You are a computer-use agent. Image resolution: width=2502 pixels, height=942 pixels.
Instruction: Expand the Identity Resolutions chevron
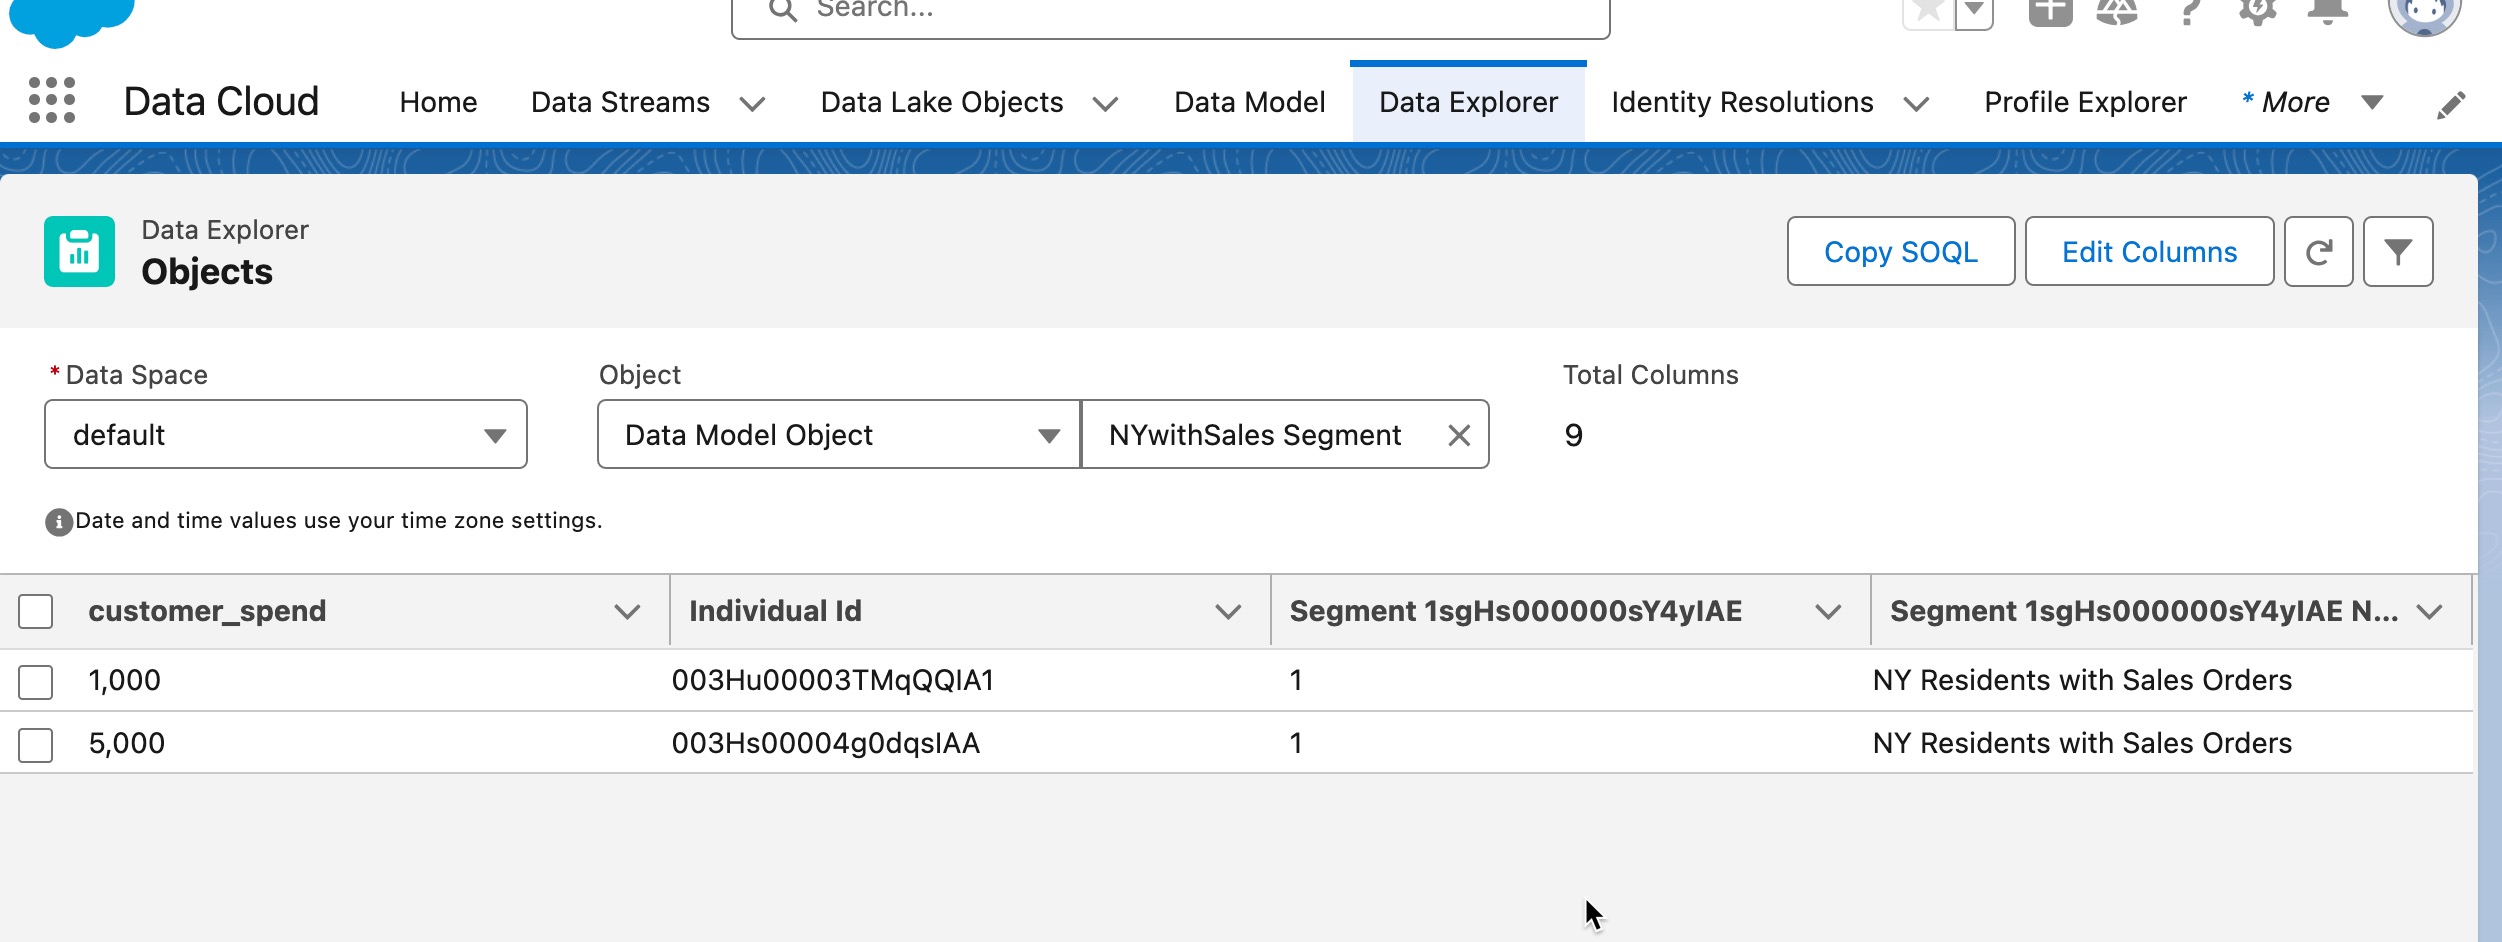coord(1916,104)
